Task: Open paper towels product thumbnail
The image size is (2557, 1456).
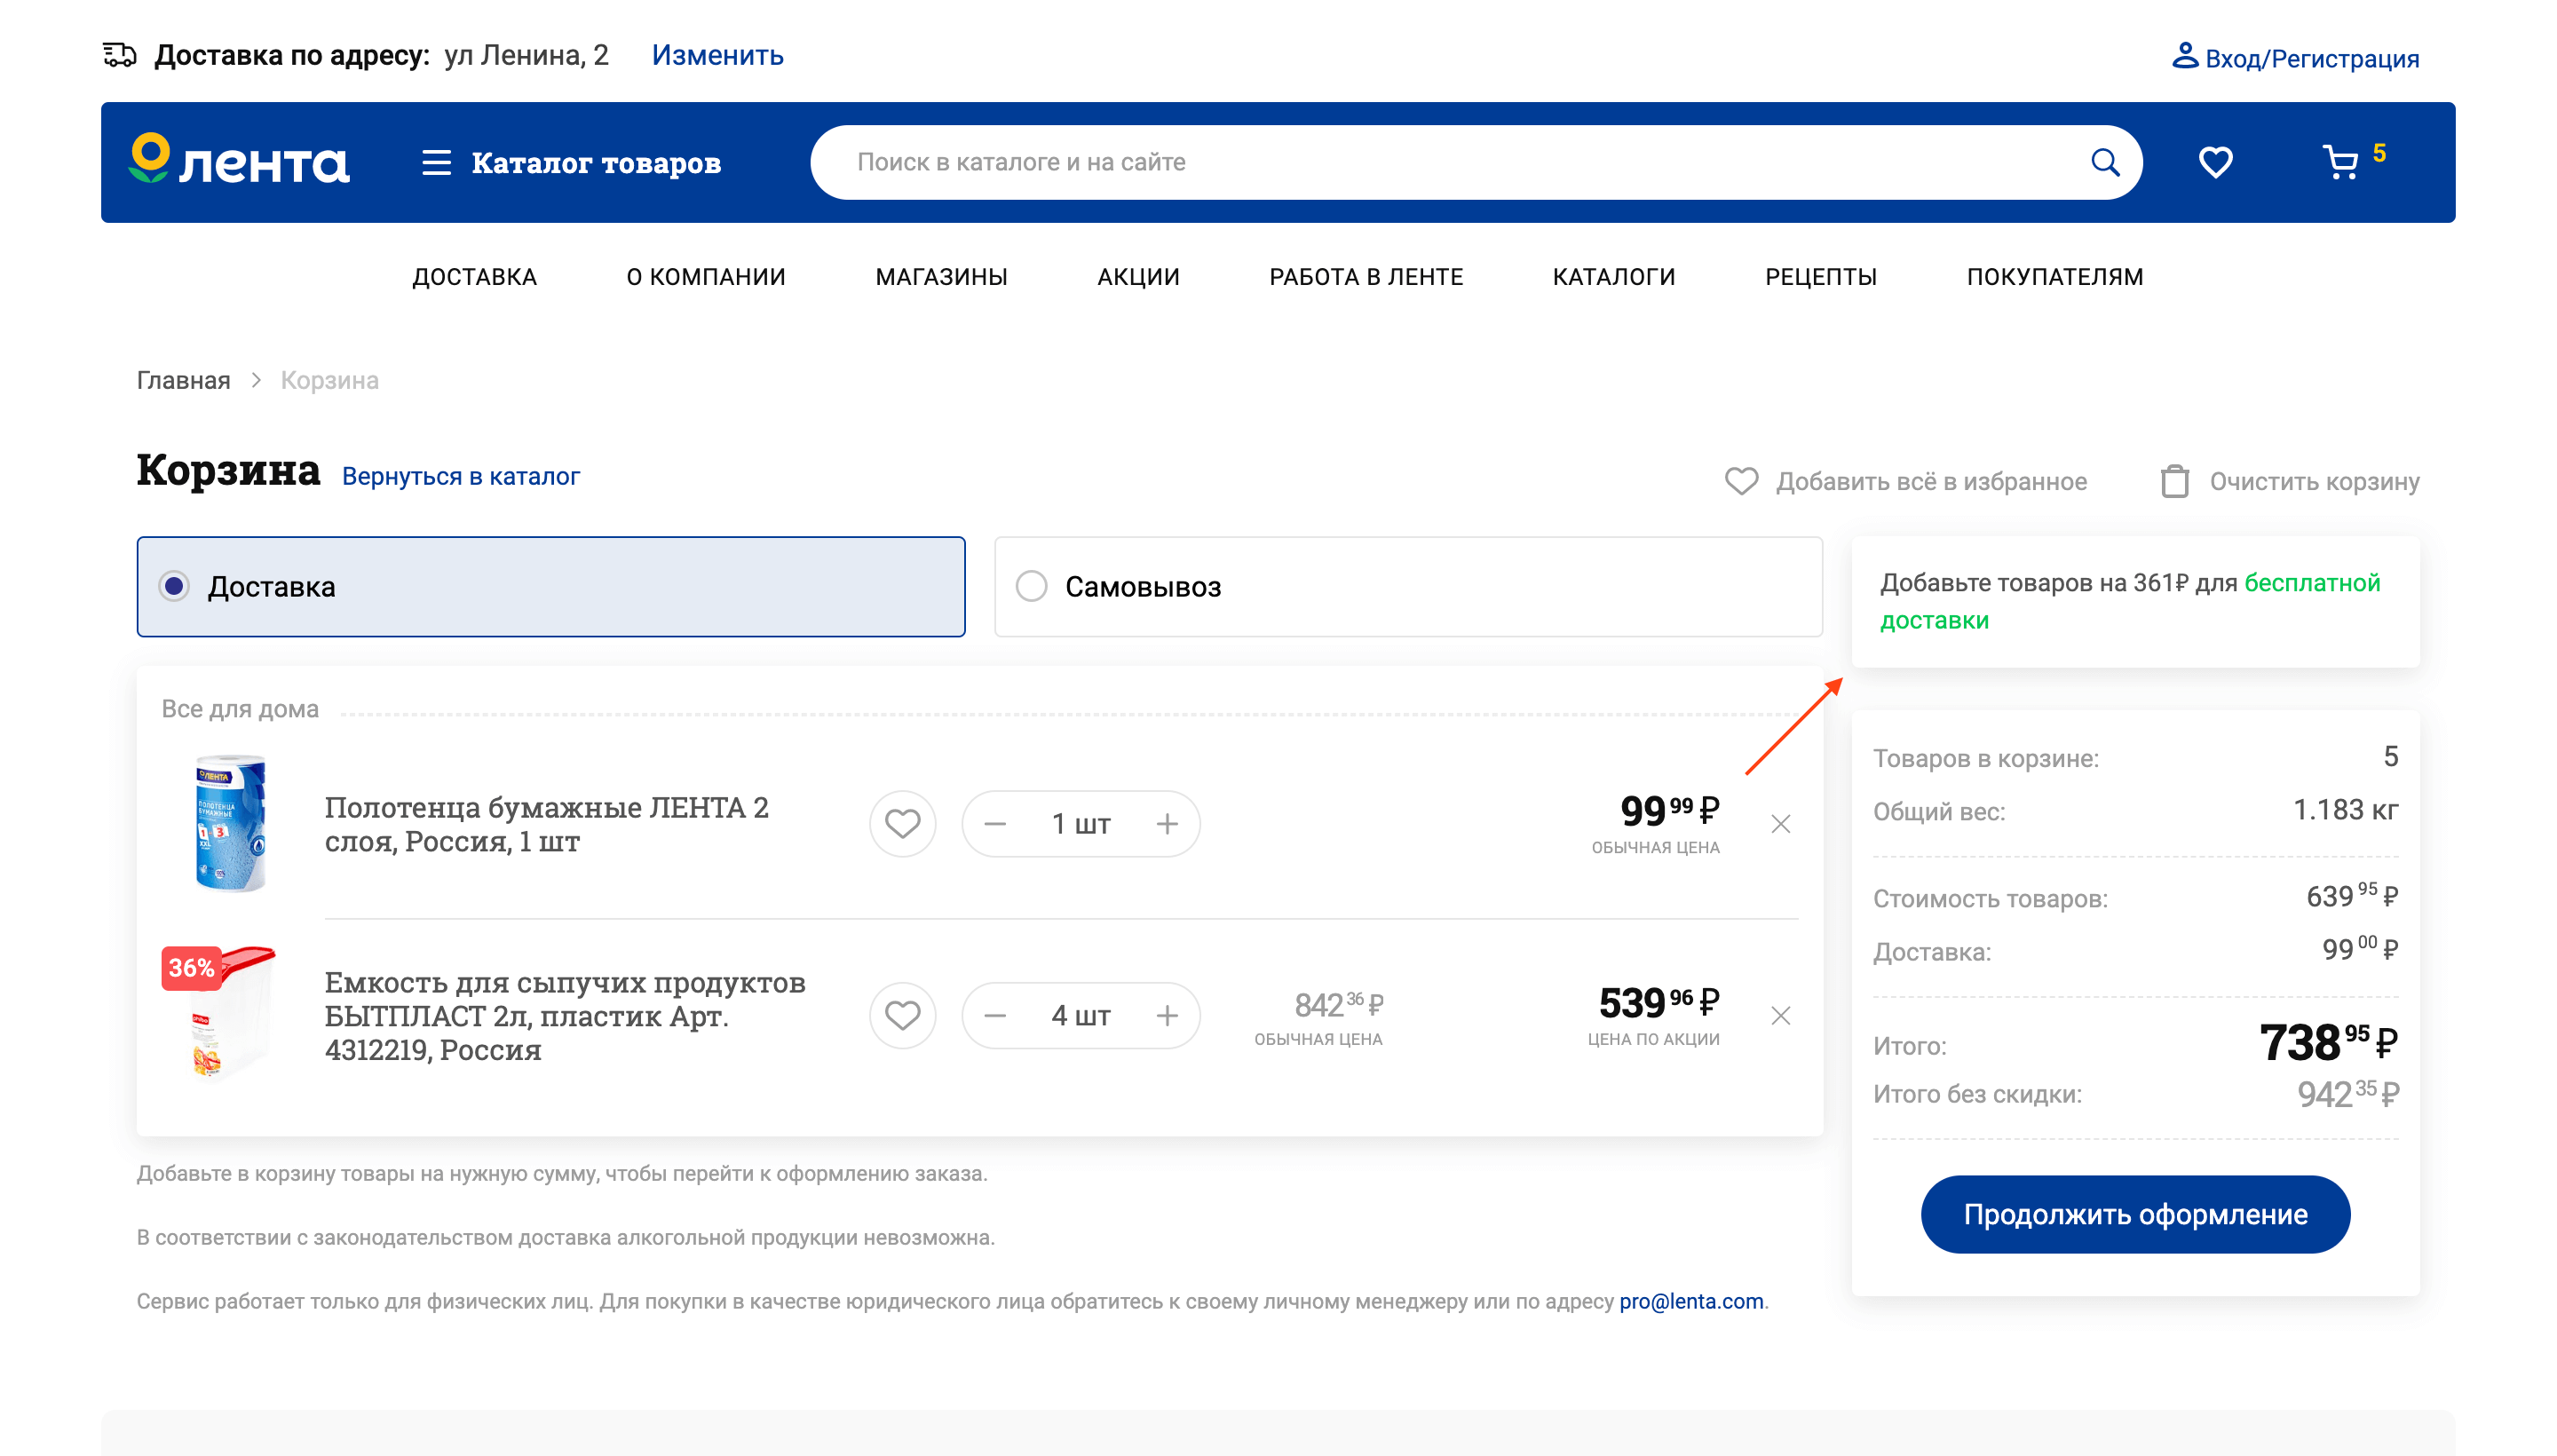Action: pyautogui.click(x=230, y=823)
